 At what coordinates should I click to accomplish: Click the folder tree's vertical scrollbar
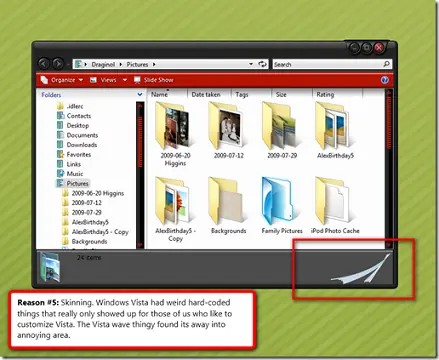pyautogui.click(x=140, y=175)
